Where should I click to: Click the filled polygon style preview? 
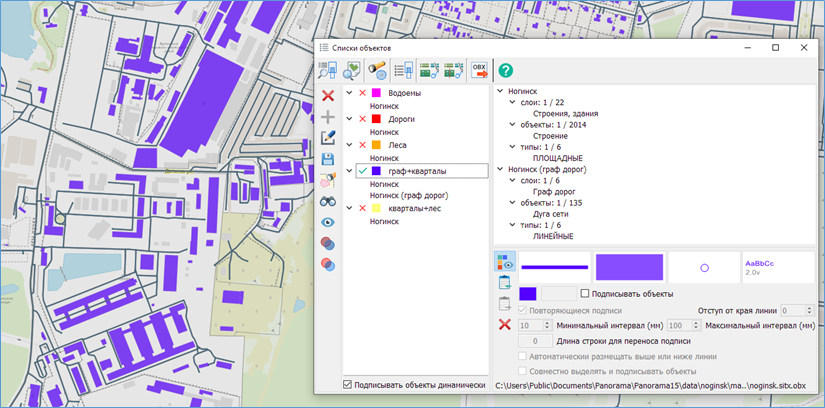coord(629,267)
